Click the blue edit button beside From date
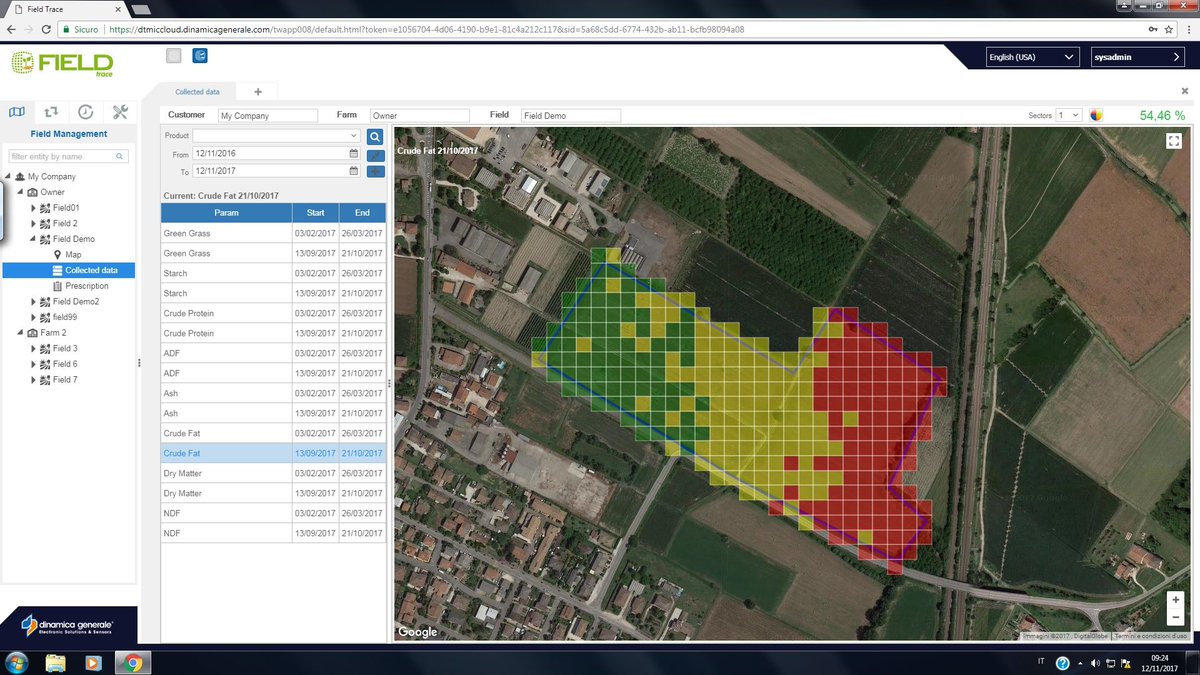 coord(376,154)
